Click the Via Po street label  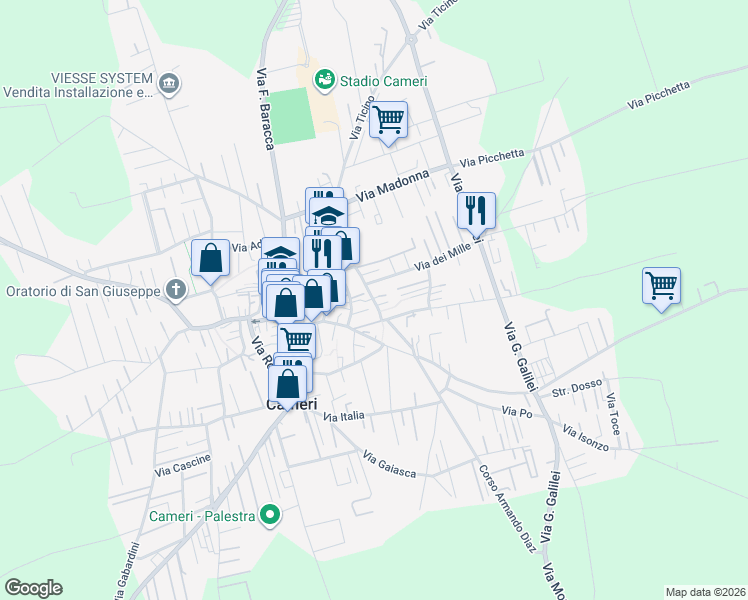coord(517,412)
